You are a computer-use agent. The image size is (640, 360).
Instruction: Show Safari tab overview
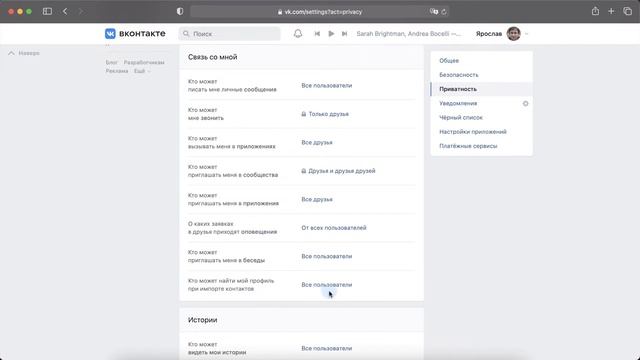627,11
